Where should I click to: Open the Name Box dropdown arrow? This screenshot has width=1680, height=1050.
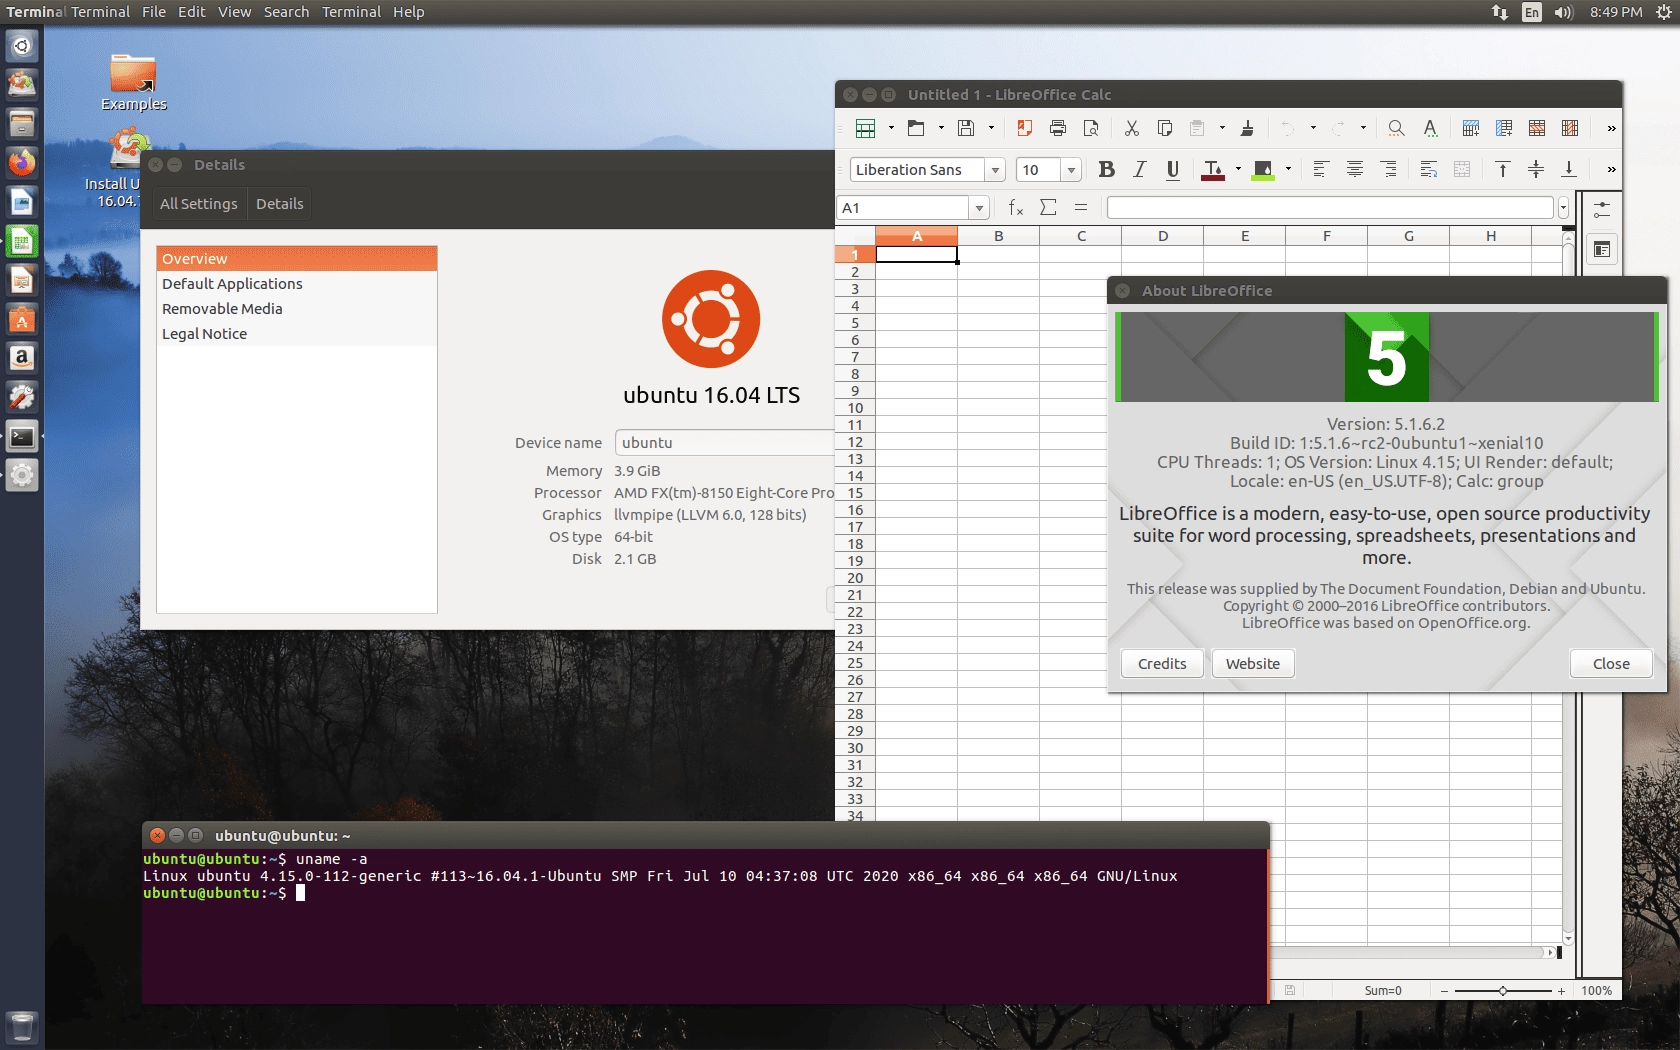coord(979,208)
